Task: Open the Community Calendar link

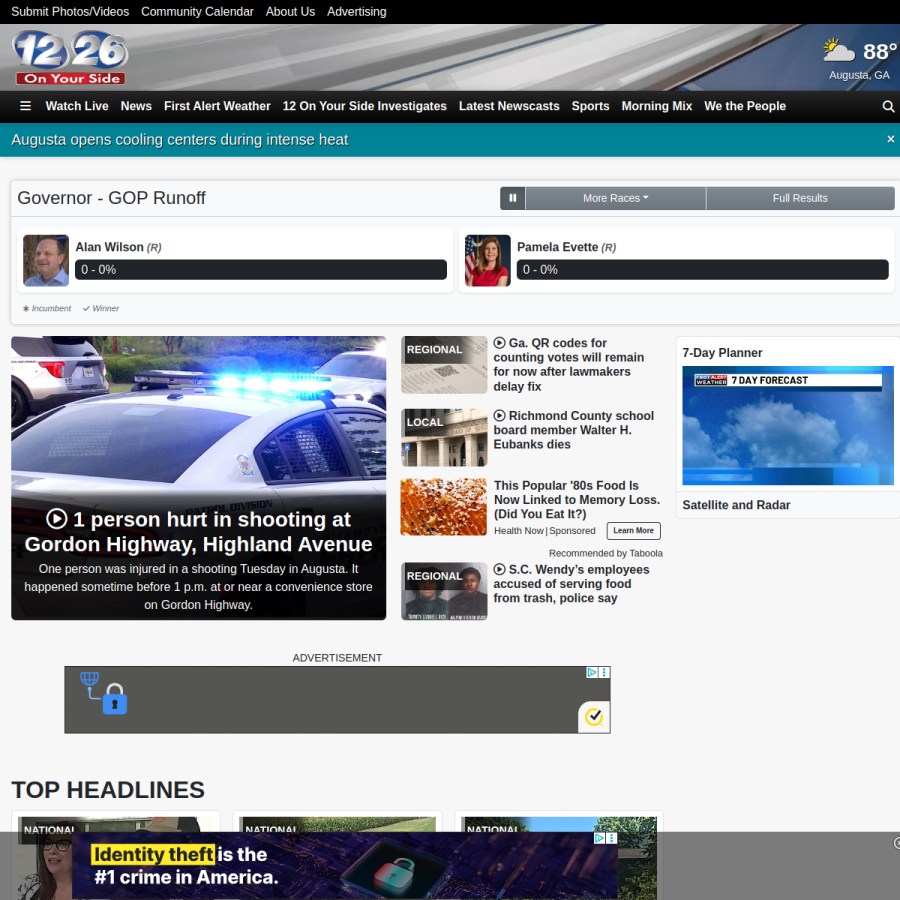Action: pos(197,11)
